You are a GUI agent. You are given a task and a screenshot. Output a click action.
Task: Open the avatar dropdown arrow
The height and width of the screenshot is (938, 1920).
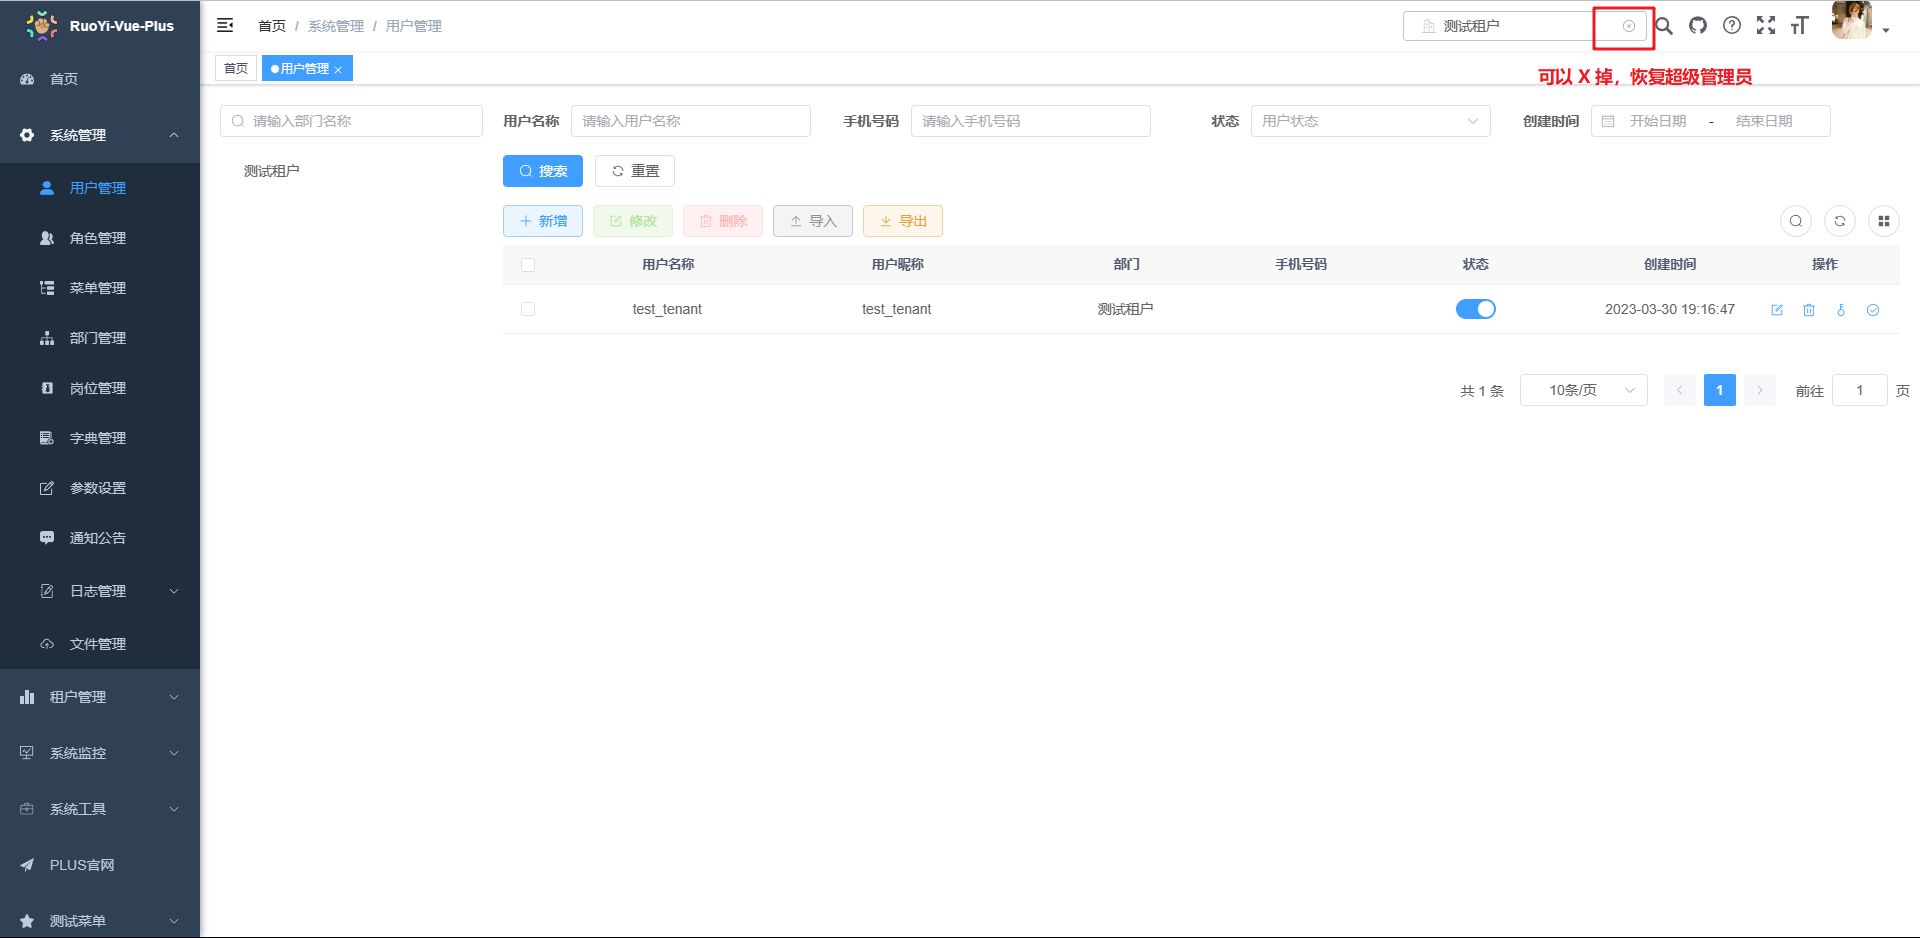point(1886,31)
